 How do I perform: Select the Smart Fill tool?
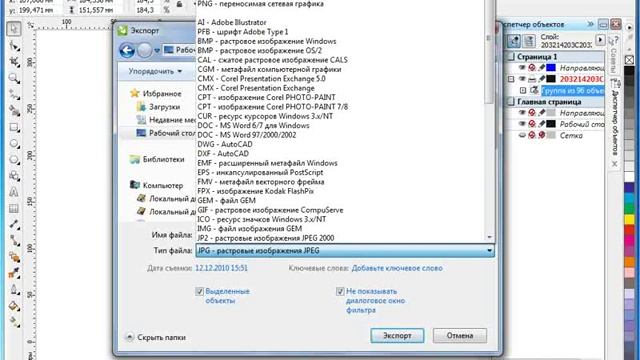(x=14, y=111)
